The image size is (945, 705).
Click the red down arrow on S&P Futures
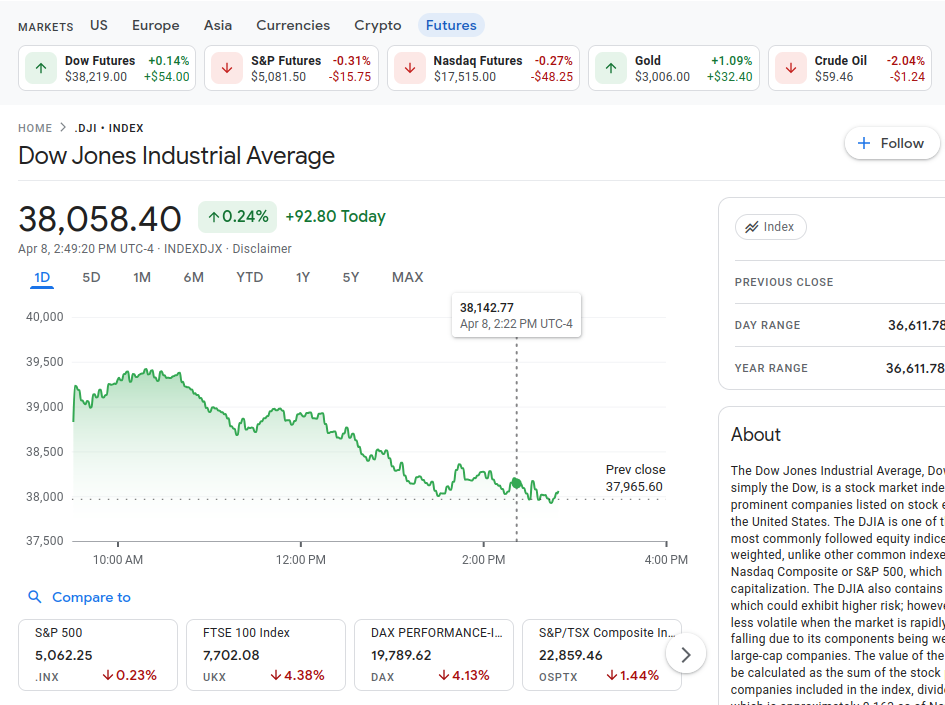[227, 68]
